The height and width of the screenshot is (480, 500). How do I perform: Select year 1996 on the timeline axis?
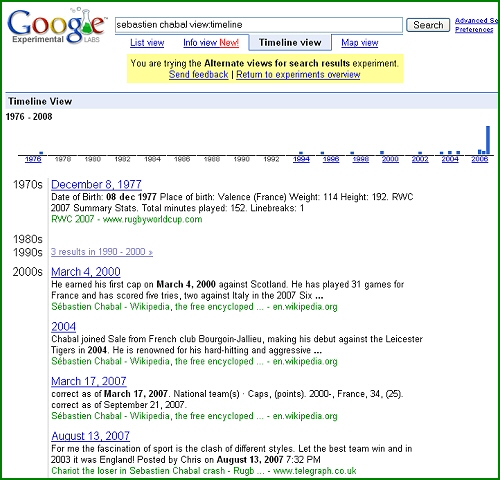click(x=331, y=159)
